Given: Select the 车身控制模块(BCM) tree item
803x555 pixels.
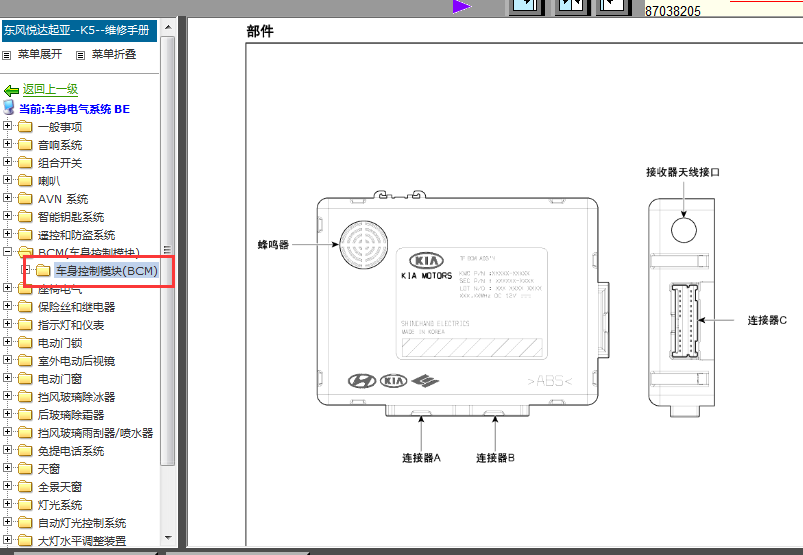Looking at the screenshot, I should point(107,271).
